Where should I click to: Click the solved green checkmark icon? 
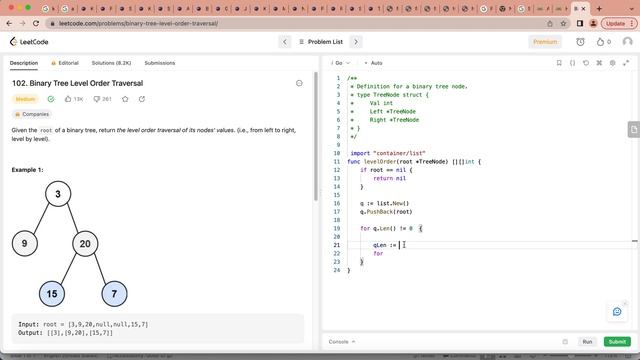(x=51, y=99)
